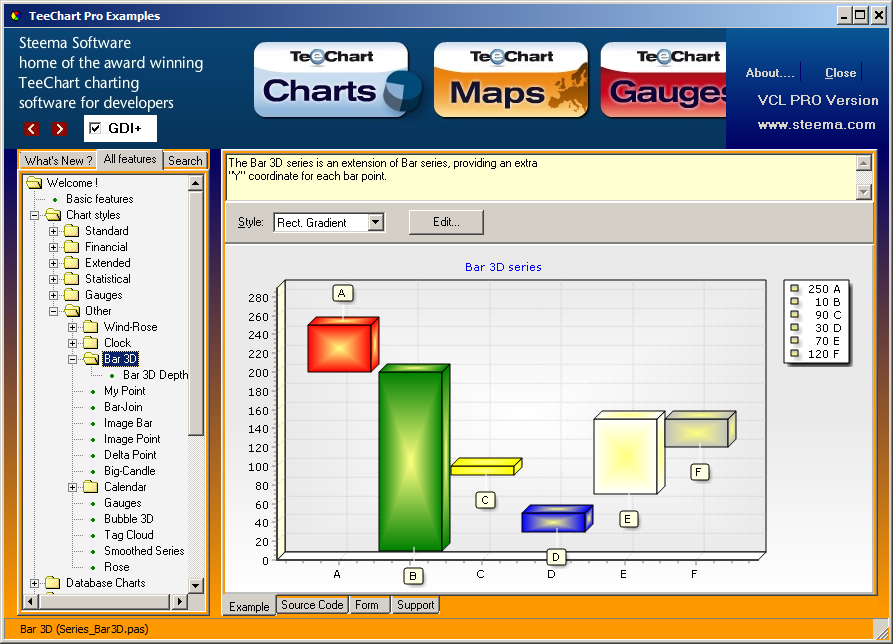
Task: Select the Bar-Join tree item
Action: [x=123, y=407]
